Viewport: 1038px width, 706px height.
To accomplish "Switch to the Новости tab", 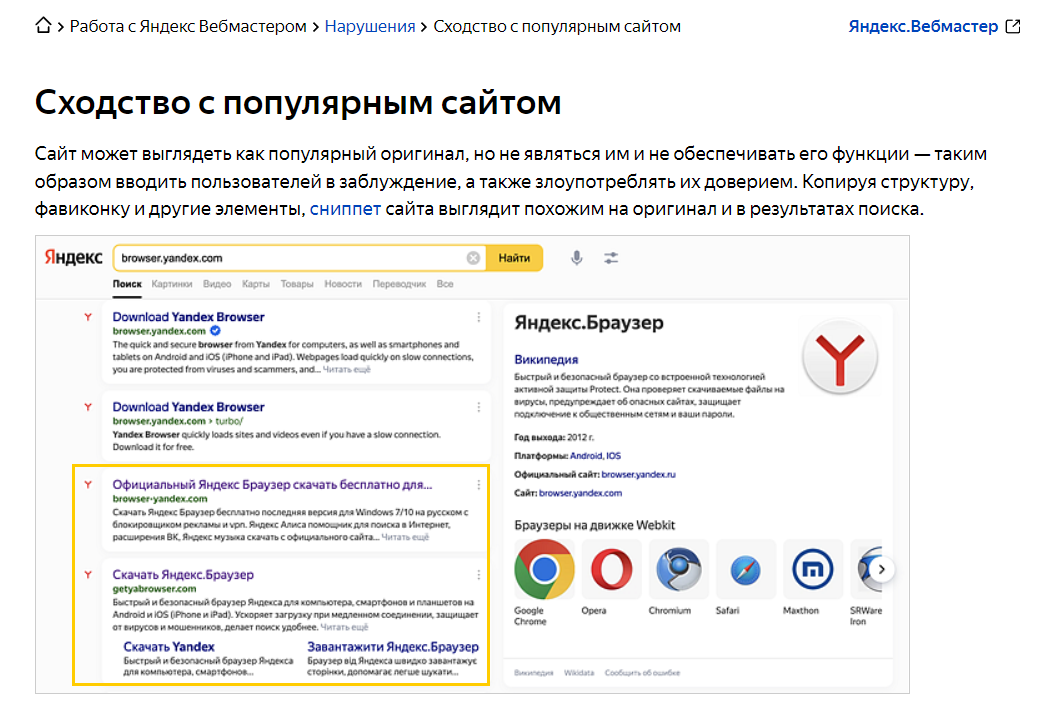I will [343, 284].
